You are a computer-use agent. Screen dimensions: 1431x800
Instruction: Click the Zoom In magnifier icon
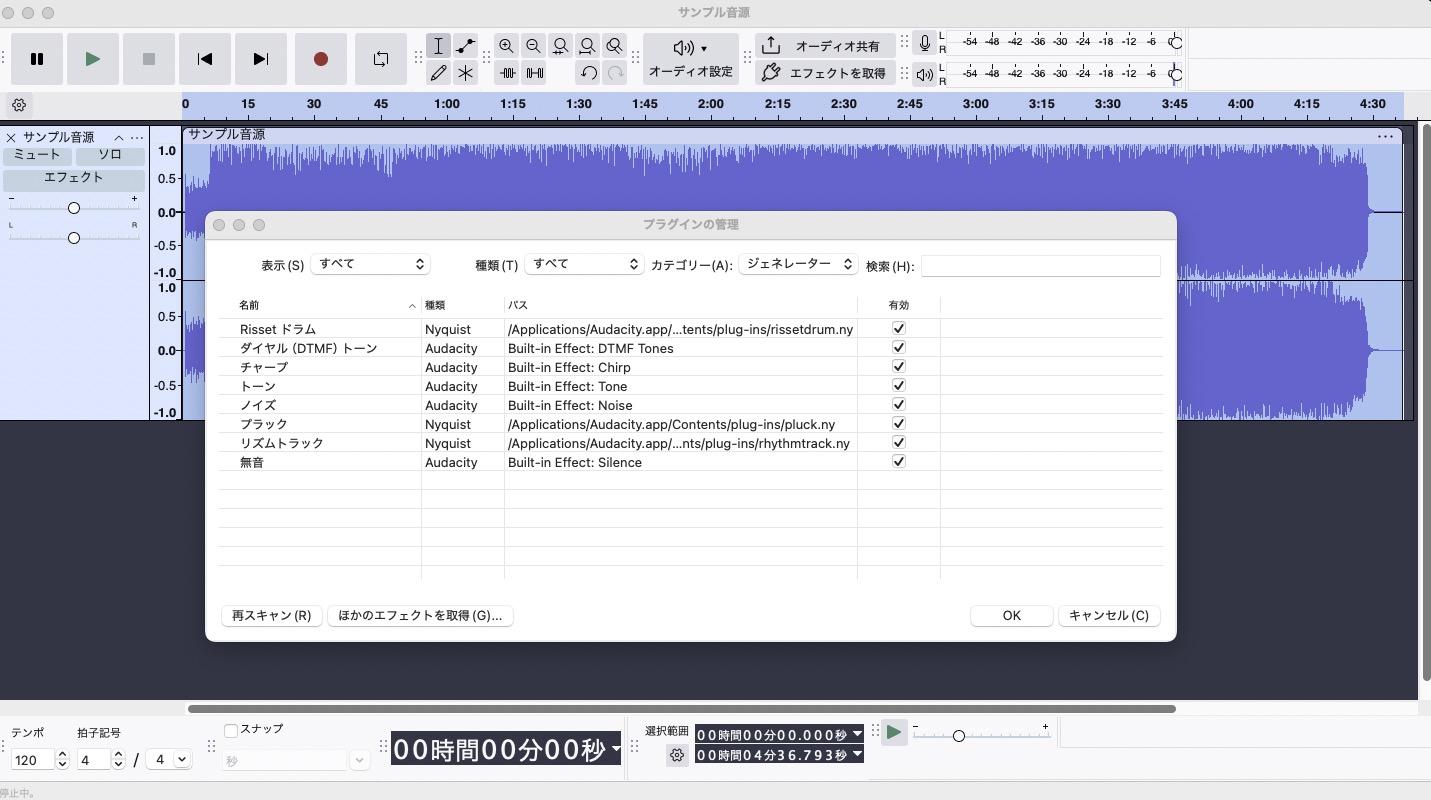tap(506, 46)
